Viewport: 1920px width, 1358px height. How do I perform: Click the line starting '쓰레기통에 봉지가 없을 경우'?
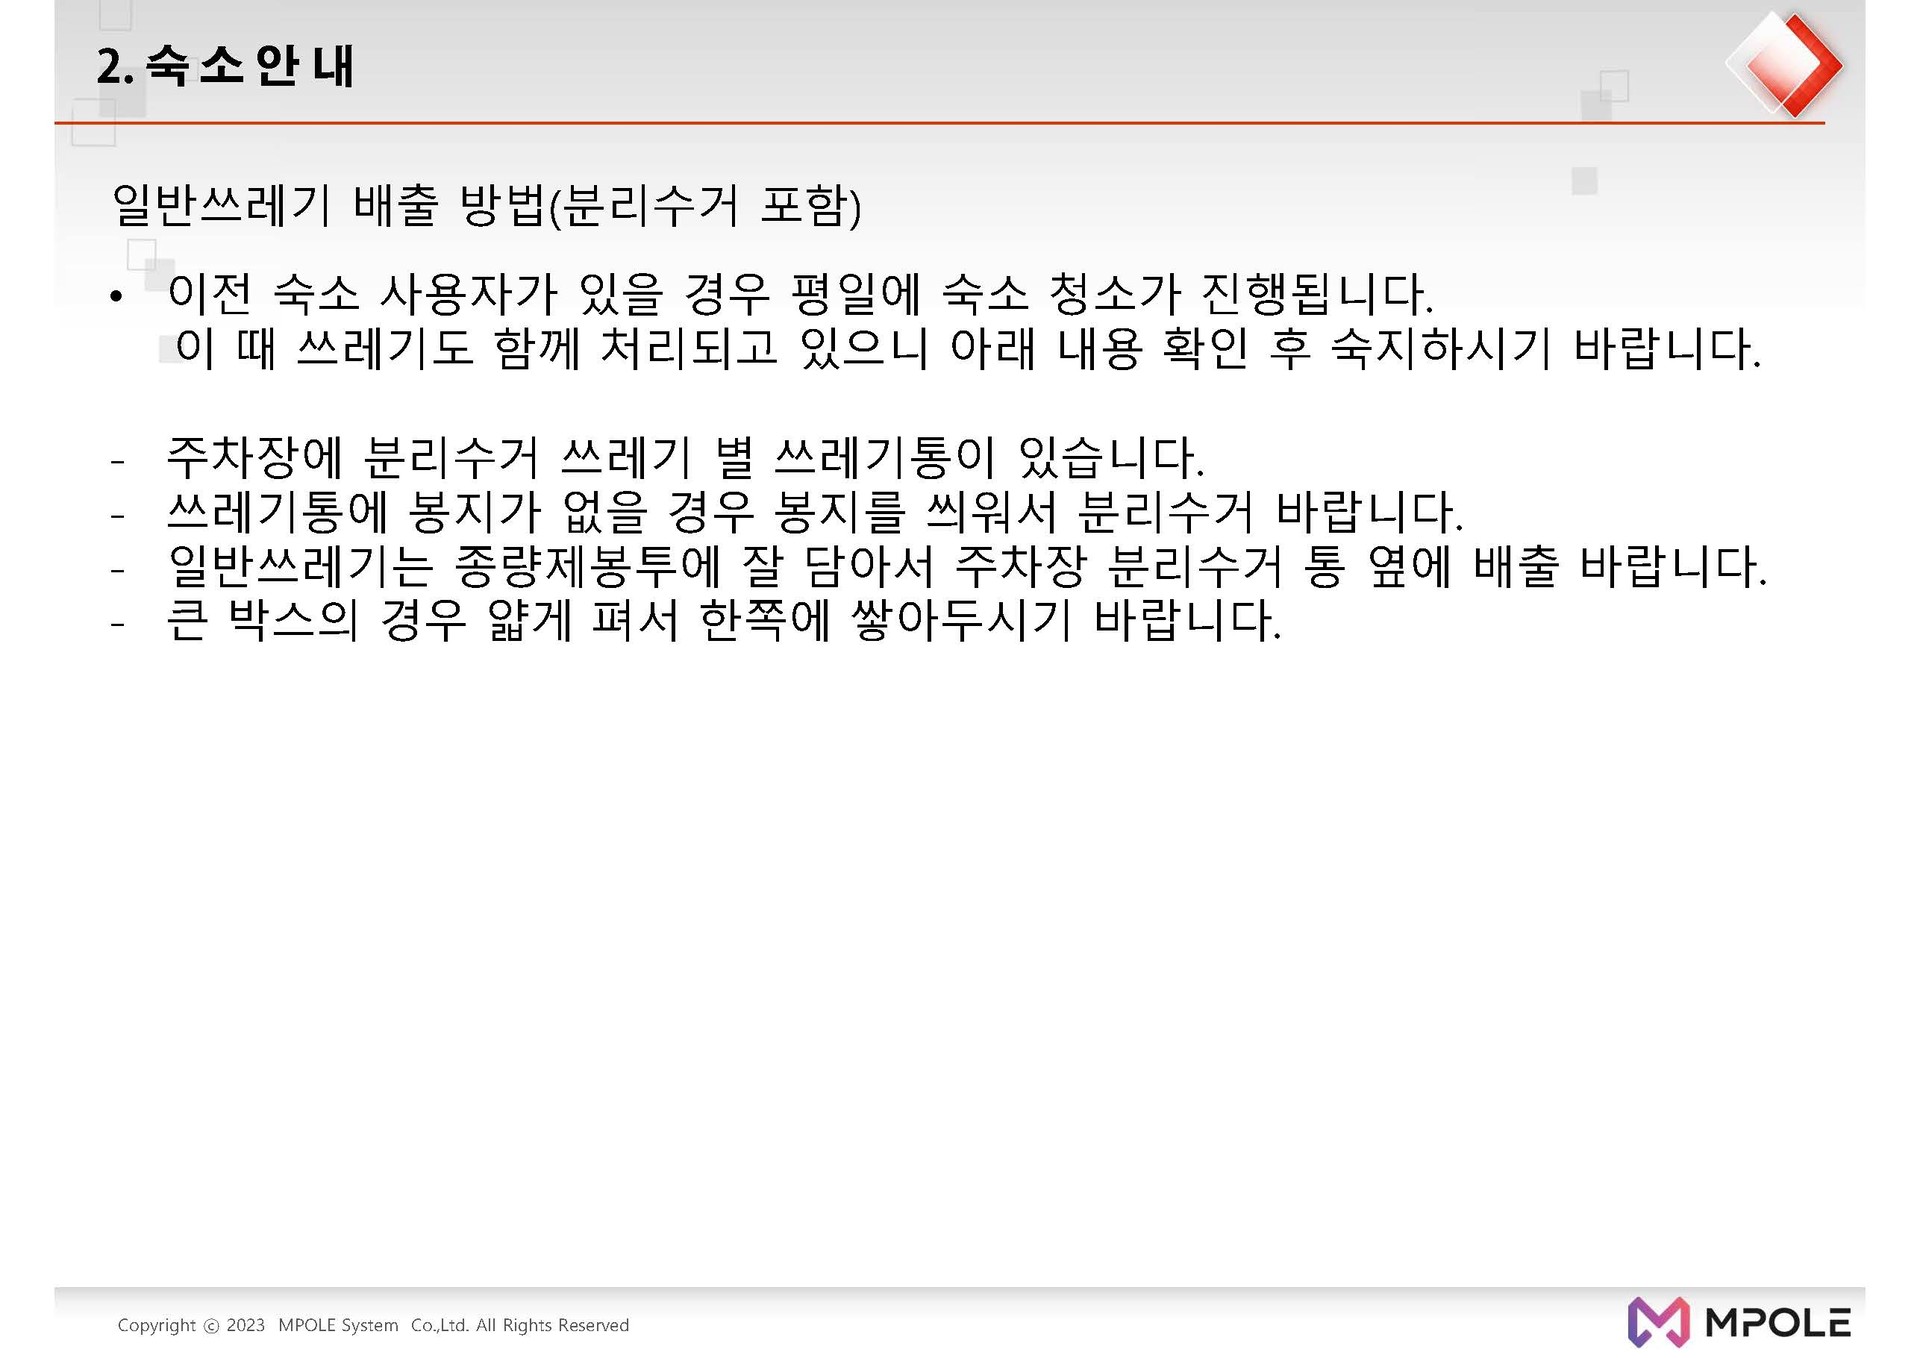[x=815, y=512]
